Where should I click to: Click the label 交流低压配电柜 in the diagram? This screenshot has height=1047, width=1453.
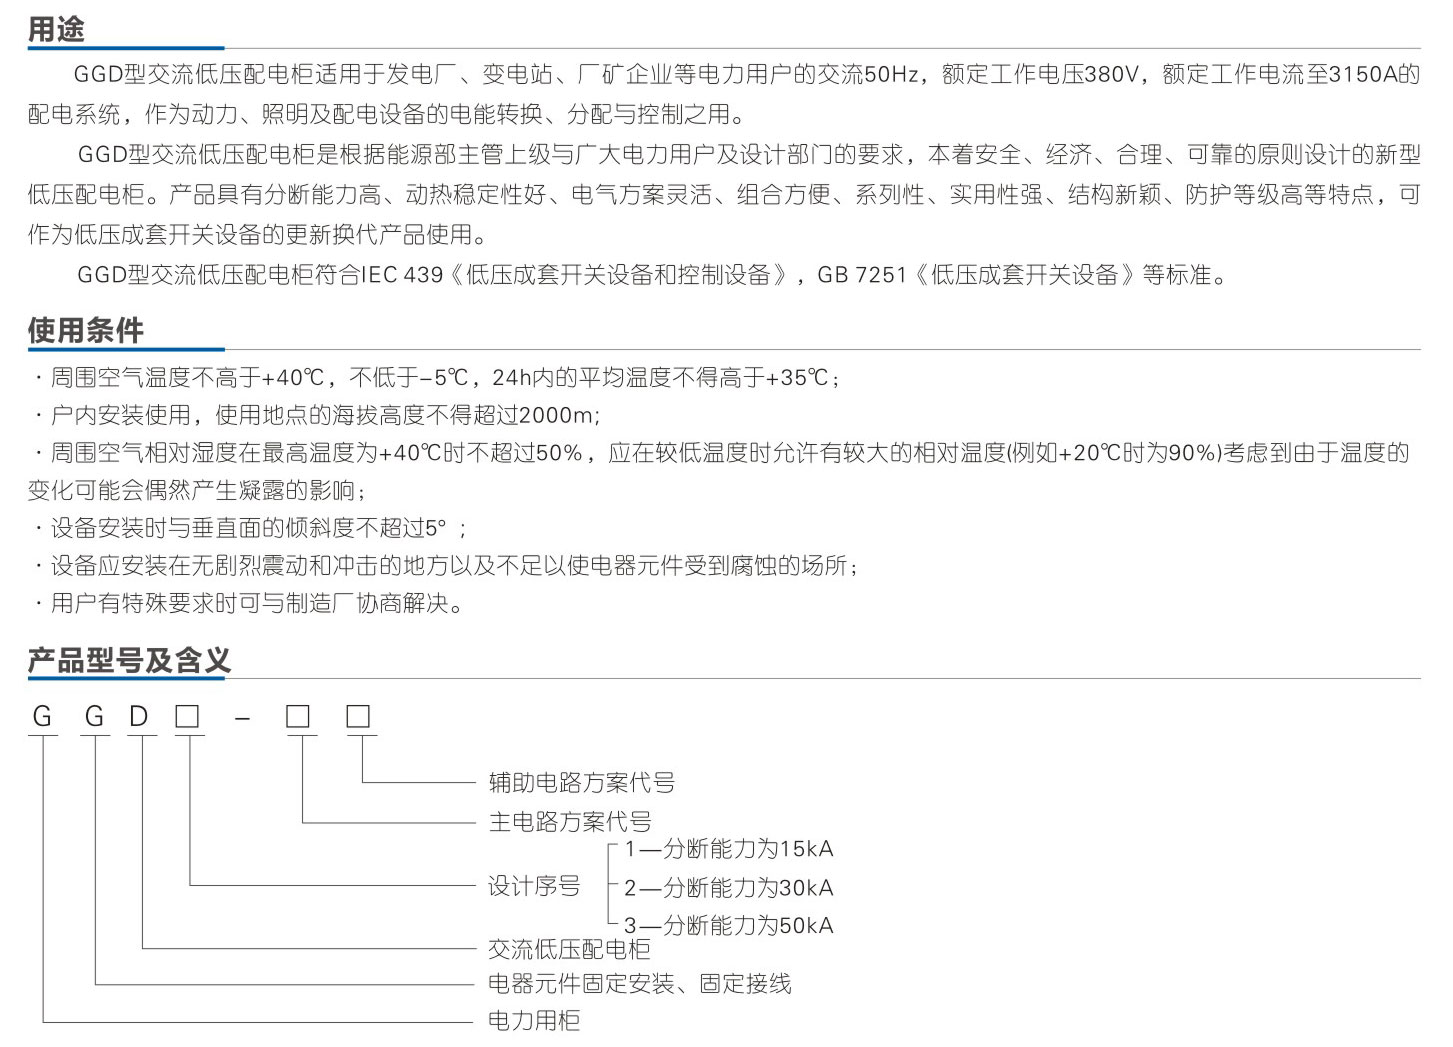[569, 948]
